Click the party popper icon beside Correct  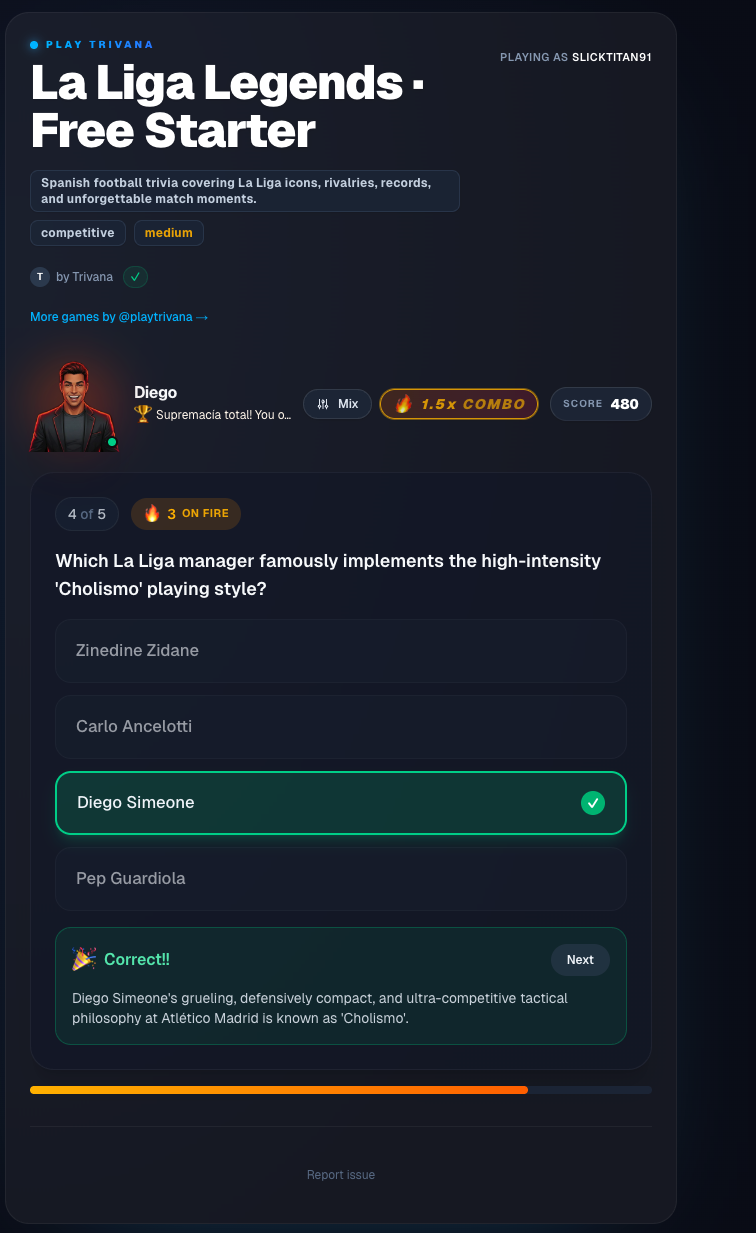(x=84, y=959)
